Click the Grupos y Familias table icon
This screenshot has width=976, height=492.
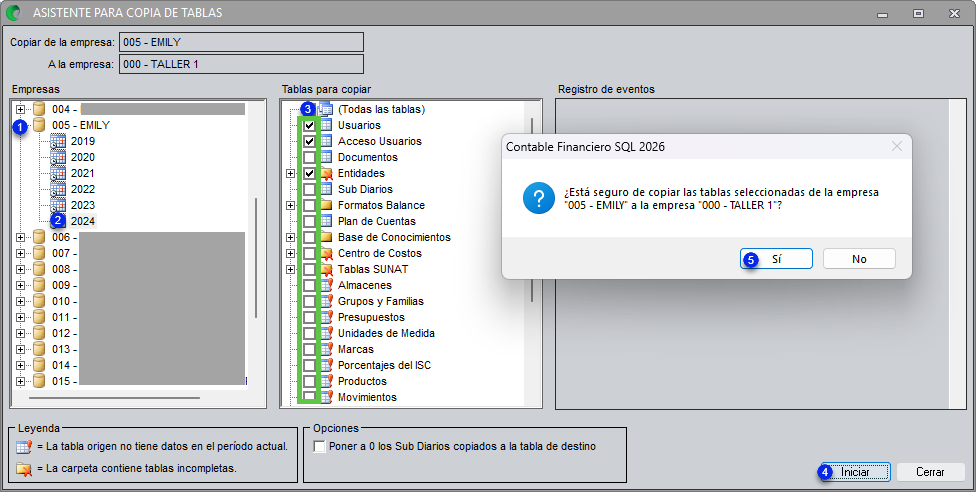point(326,301)
